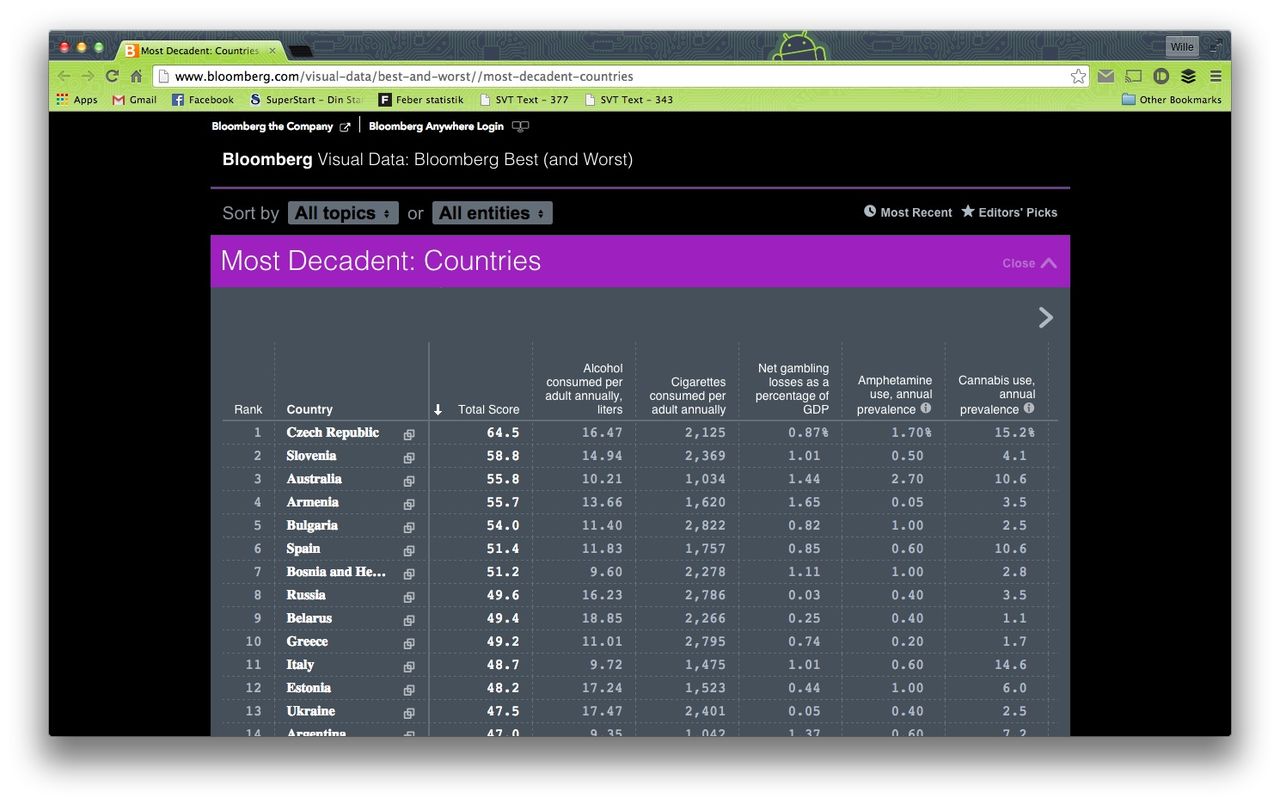Open Australia details popup icon
Screen dimensions: 1280x804
[409, 481]
